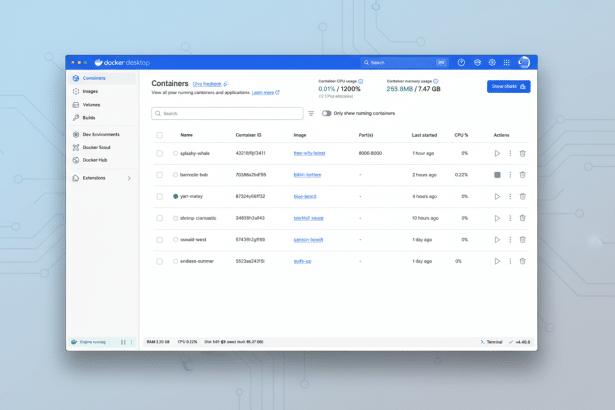Open Images in the sidebar

[x=102, y=91]
